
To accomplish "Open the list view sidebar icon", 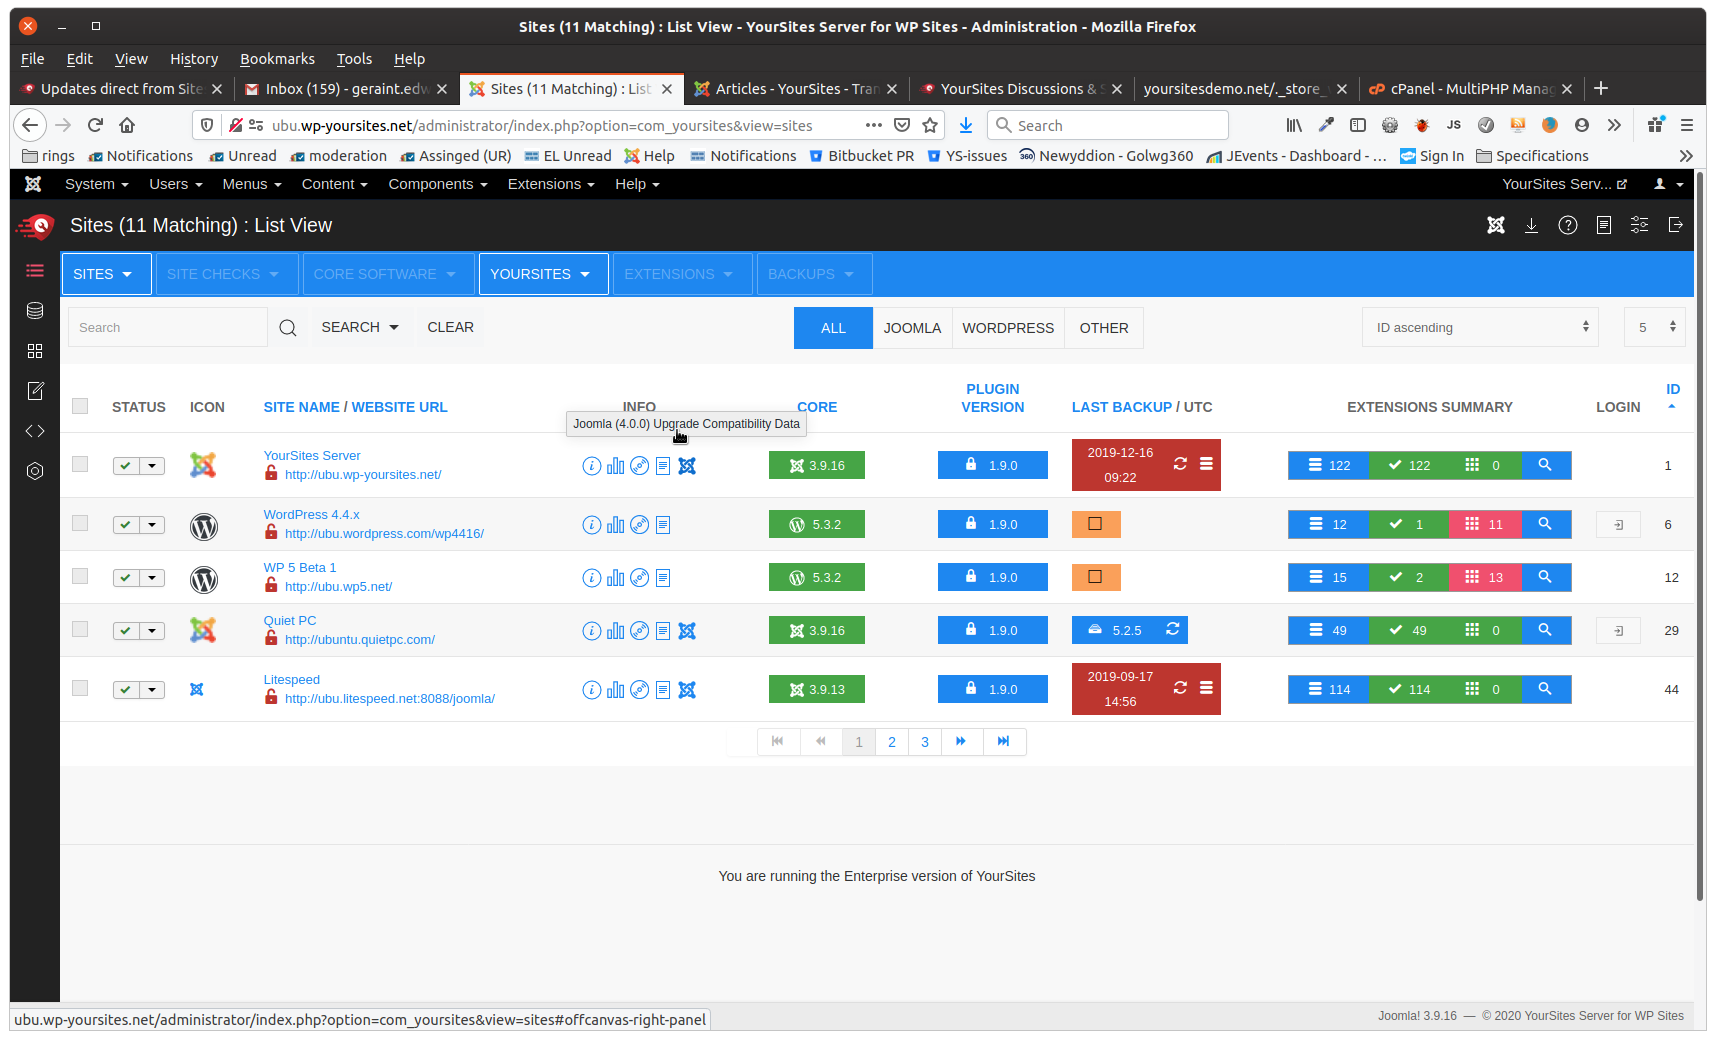I will point(35,271).
